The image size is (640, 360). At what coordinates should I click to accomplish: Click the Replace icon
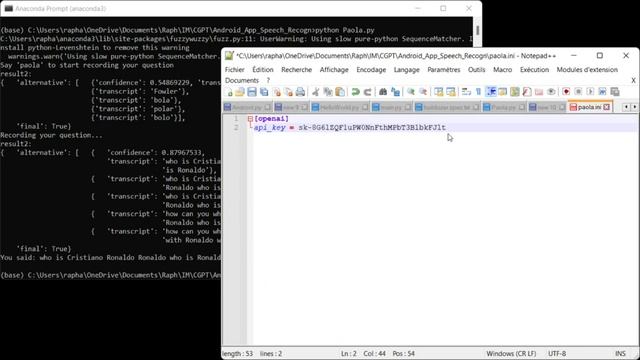click(x=396, y=92)
